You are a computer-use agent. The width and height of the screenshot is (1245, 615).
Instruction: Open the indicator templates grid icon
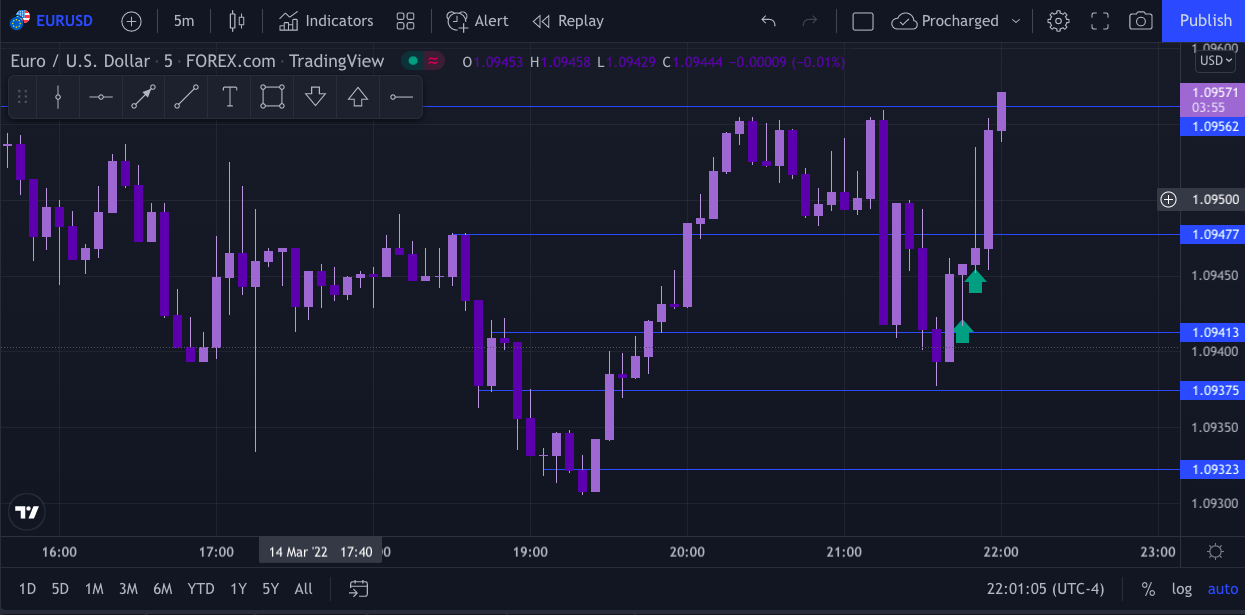click(405, 21)
